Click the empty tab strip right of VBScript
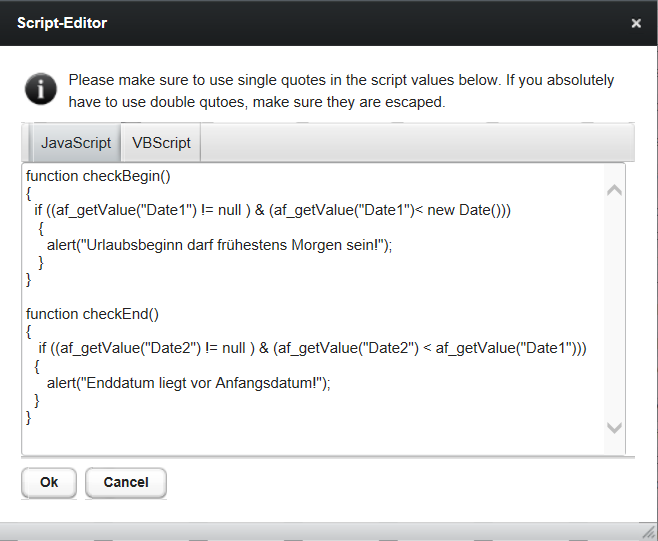Image resolution: width=658 pixels, height=541 pixels. click(418, 143)
